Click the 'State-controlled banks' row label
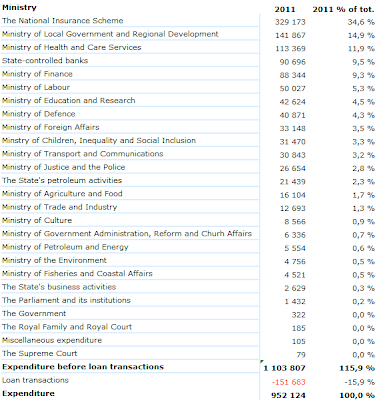Image resolution: width=377 pixels, height=400 pixels. point(45,61)
